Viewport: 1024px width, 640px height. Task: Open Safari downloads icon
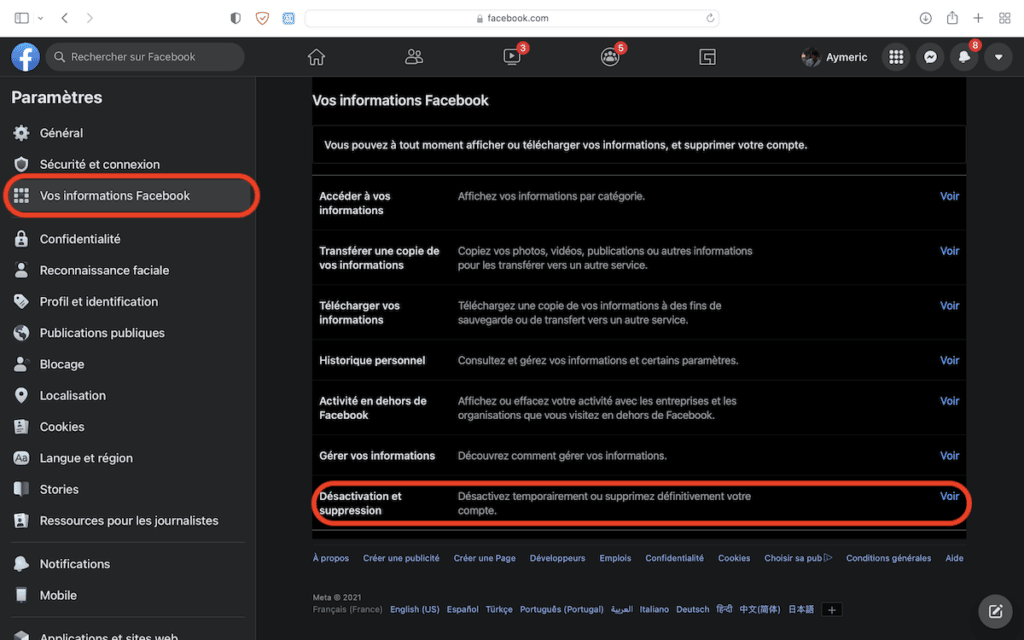[925, 18]
